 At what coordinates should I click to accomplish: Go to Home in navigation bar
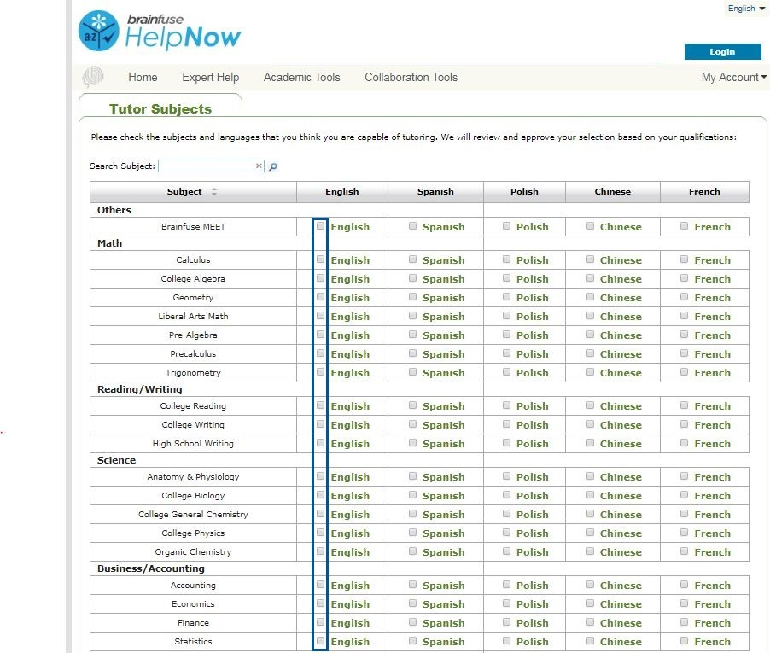[143, 77]
